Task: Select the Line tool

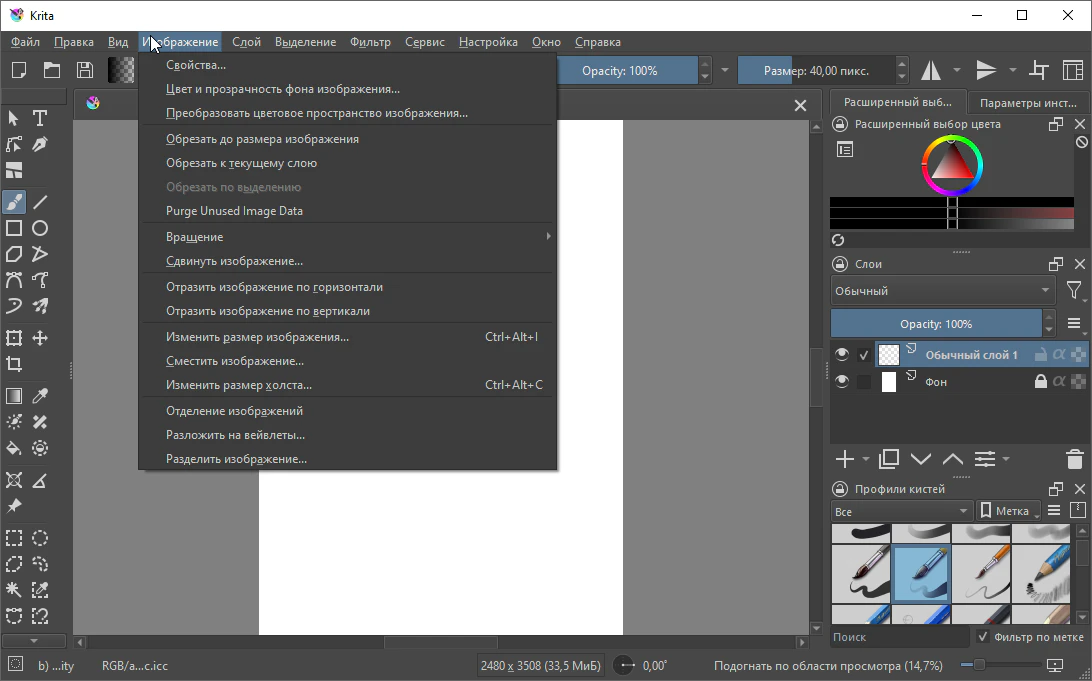Action: pyautogui.click(x=40, y=202)
